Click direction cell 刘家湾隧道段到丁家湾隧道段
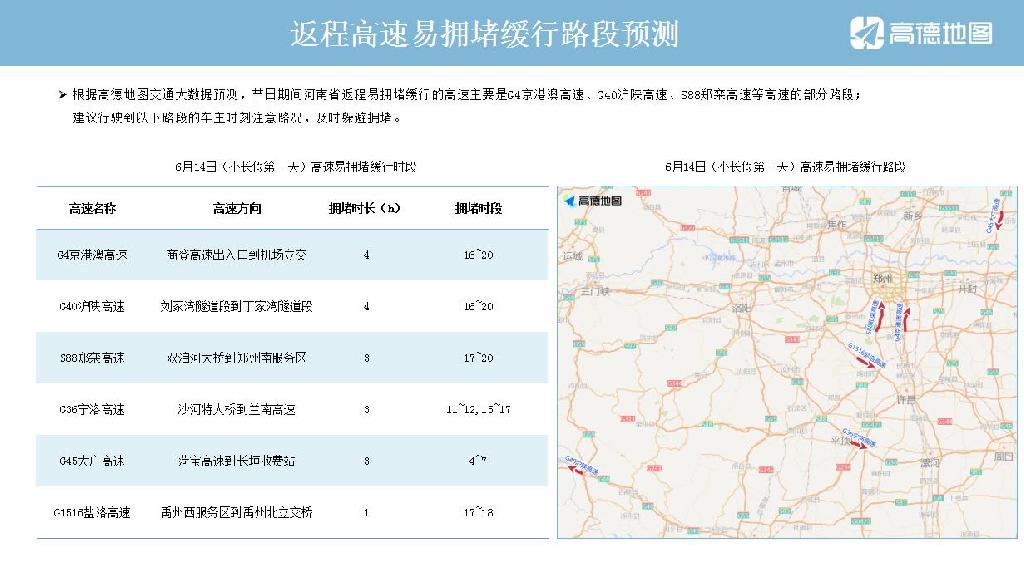The image size is (1024, 575). [236, 306]
